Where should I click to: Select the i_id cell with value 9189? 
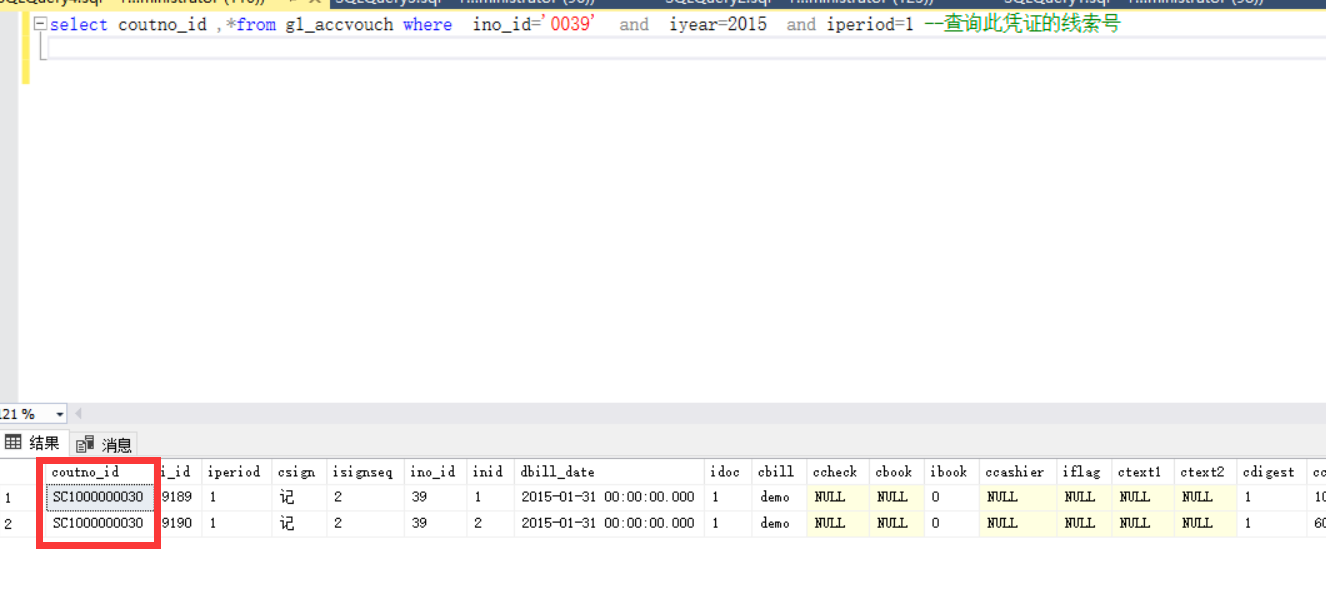[x=178, y=497]
